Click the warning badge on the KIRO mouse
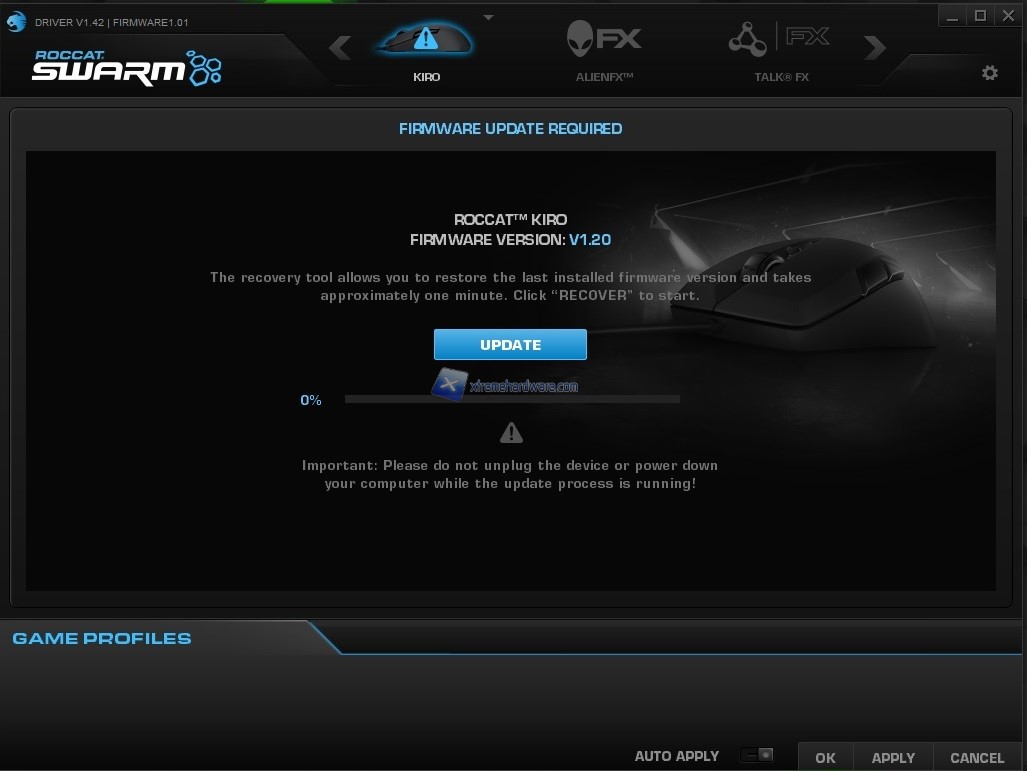Viewport: 1027px width, 771px height. click(425, 38)
